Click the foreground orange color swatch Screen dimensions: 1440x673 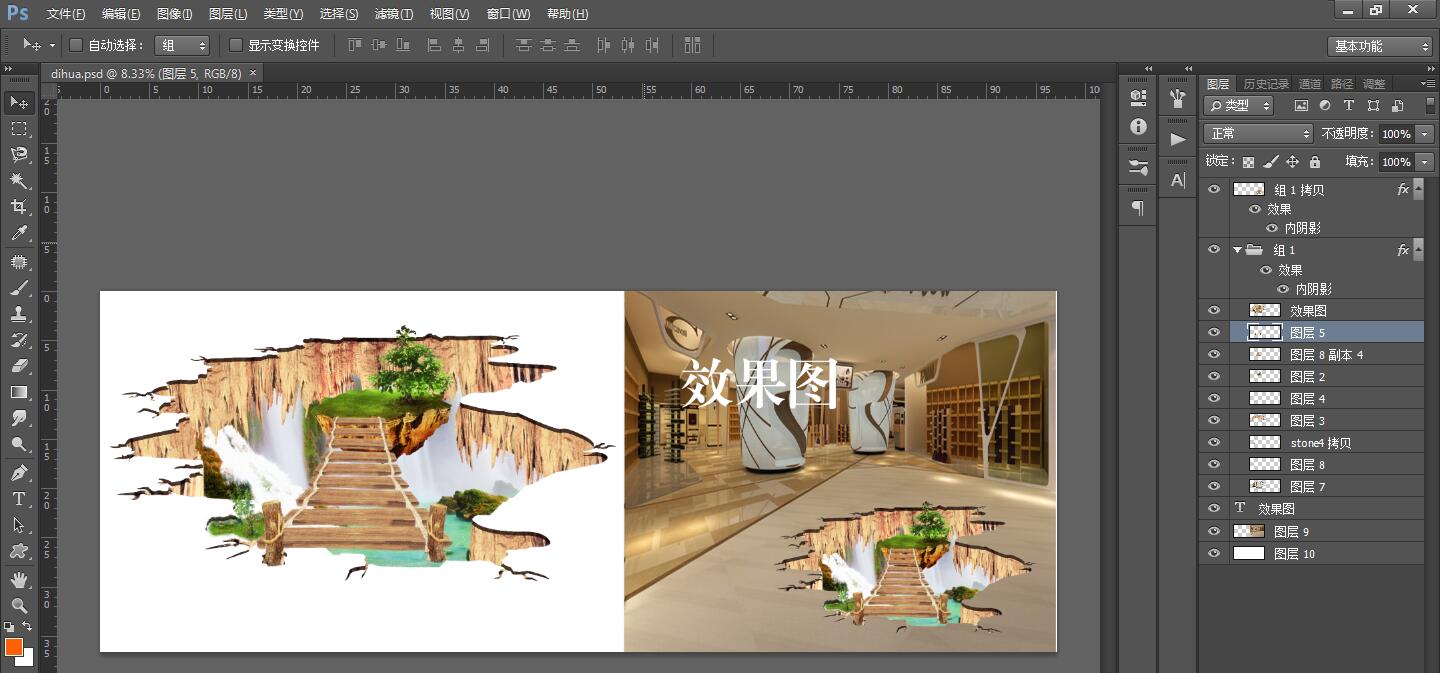click(14, 647)
